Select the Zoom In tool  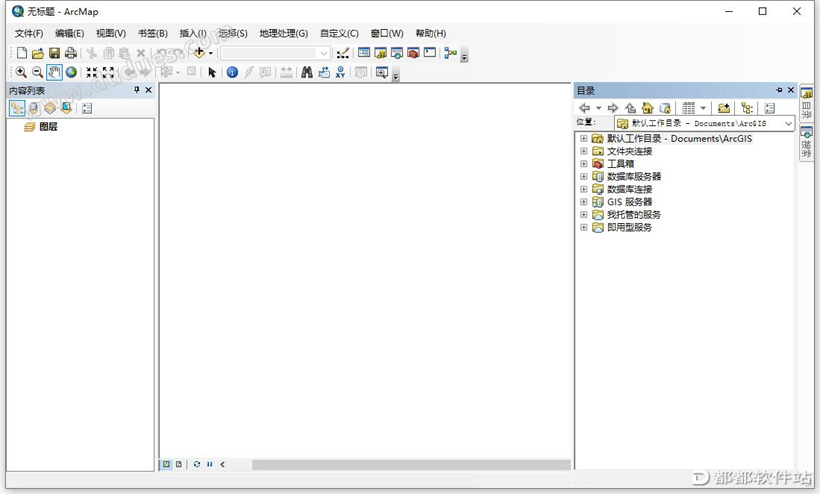point(21,72)
